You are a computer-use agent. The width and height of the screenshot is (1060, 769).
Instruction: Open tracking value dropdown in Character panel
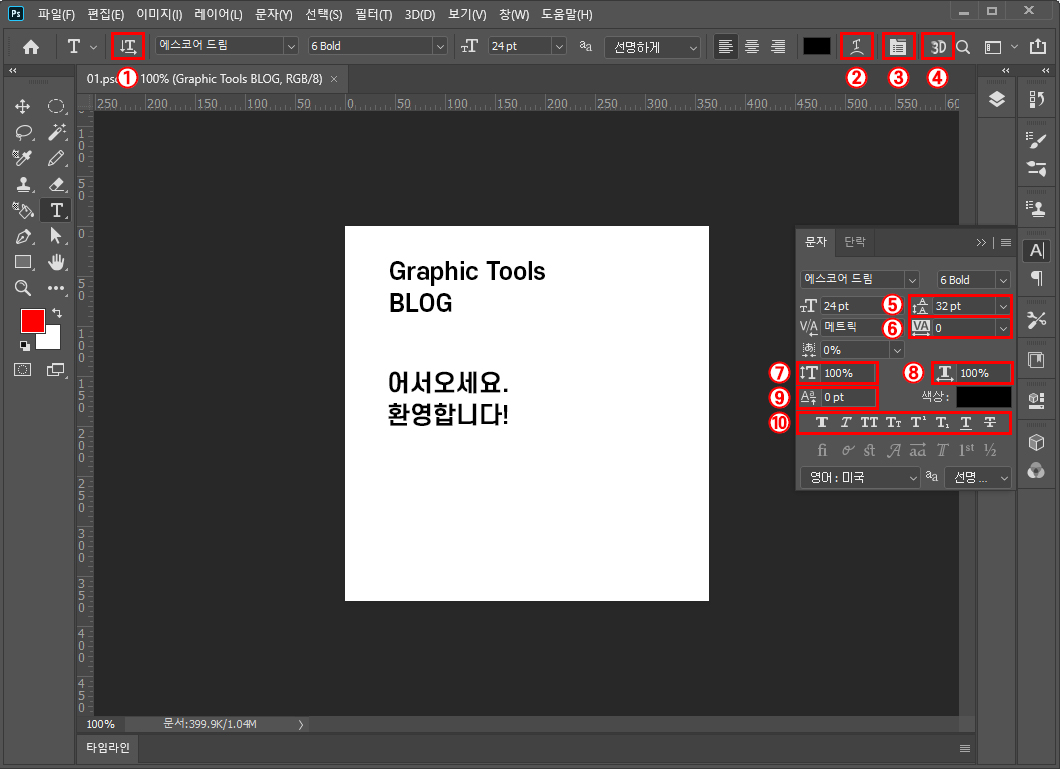pyautogui.click(x=1003, y=328)
